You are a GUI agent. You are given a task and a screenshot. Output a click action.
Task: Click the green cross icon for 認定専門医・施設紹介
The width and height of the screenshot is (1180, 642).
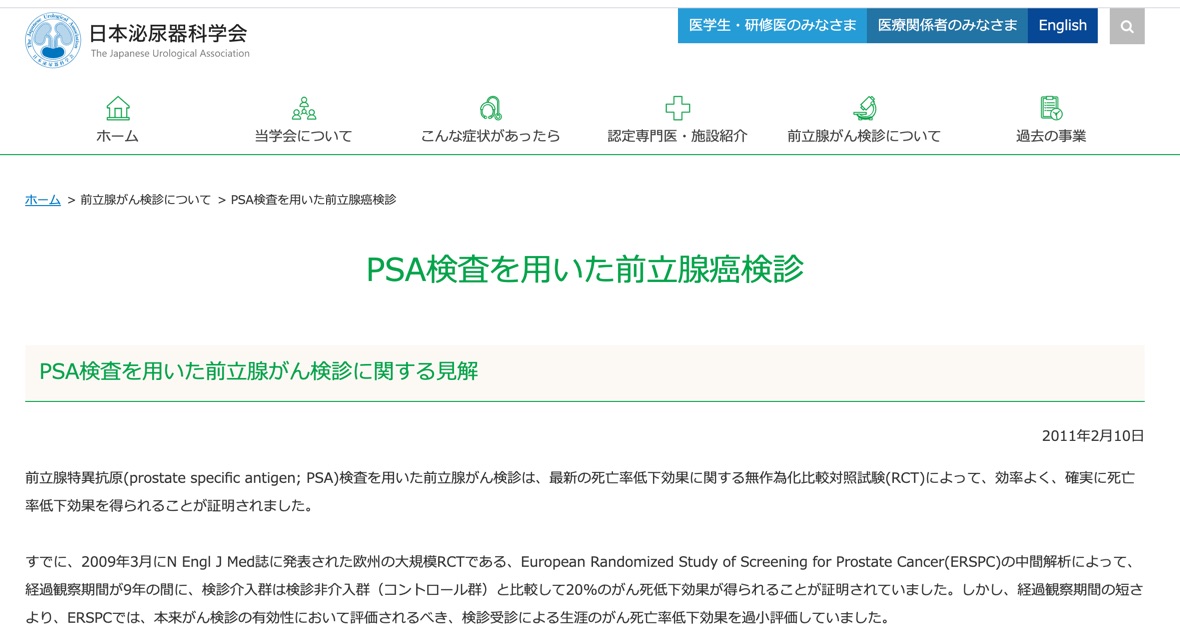[x=679, y=108]
